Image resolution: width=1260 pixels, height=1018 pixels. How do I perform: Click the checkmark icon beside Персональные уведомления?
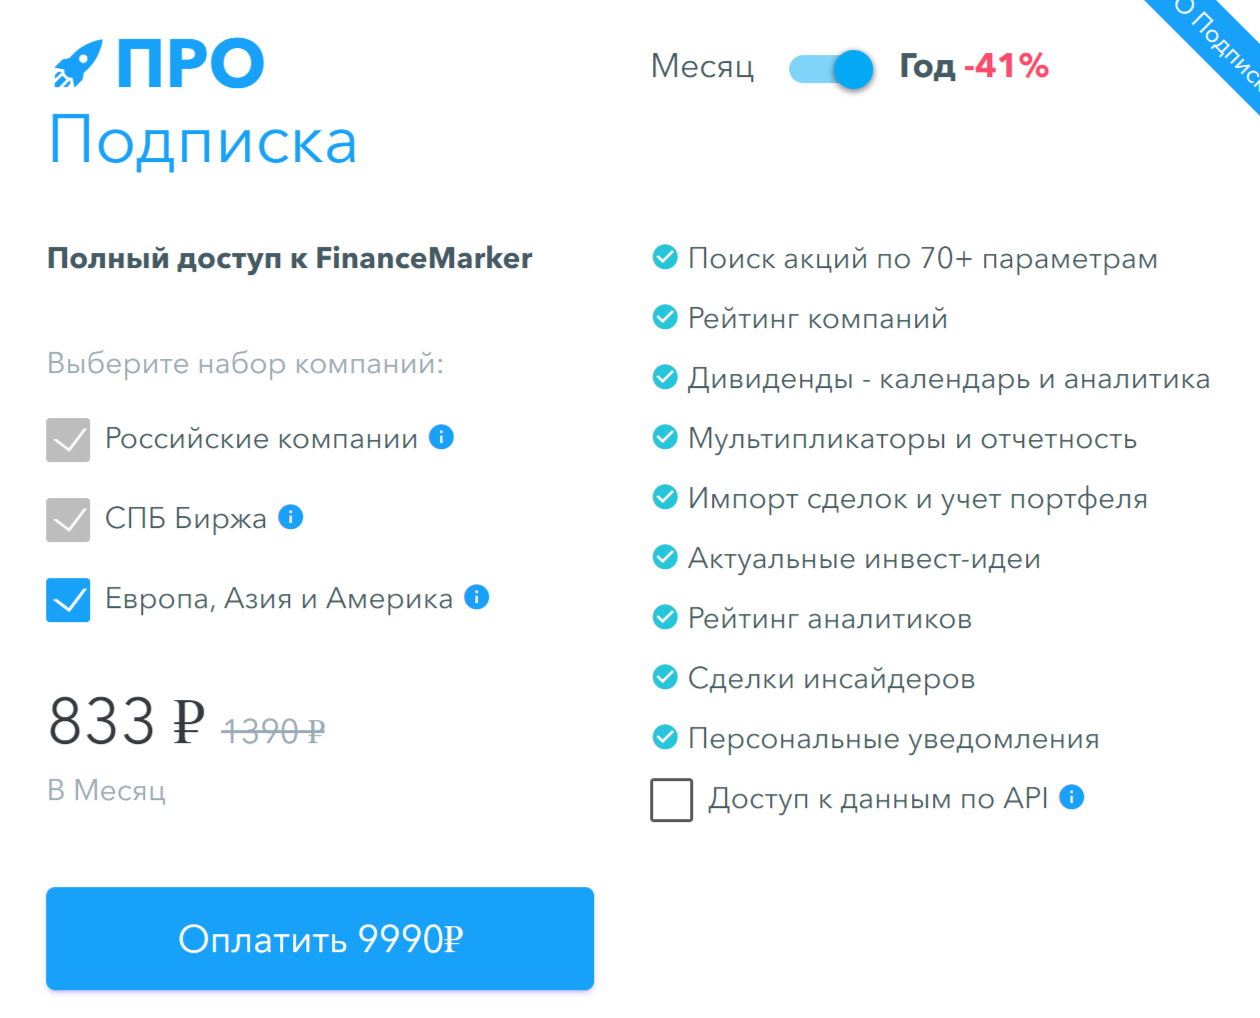tap(665, 737)
